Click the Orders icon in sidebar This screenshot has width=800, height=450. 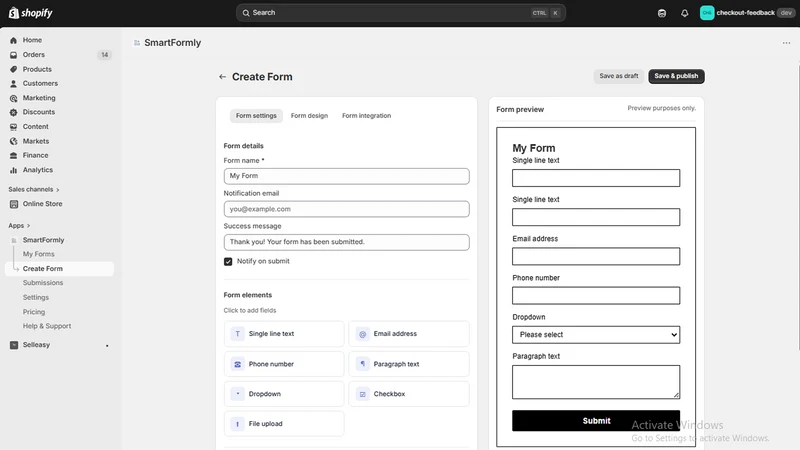pos(14,55)
